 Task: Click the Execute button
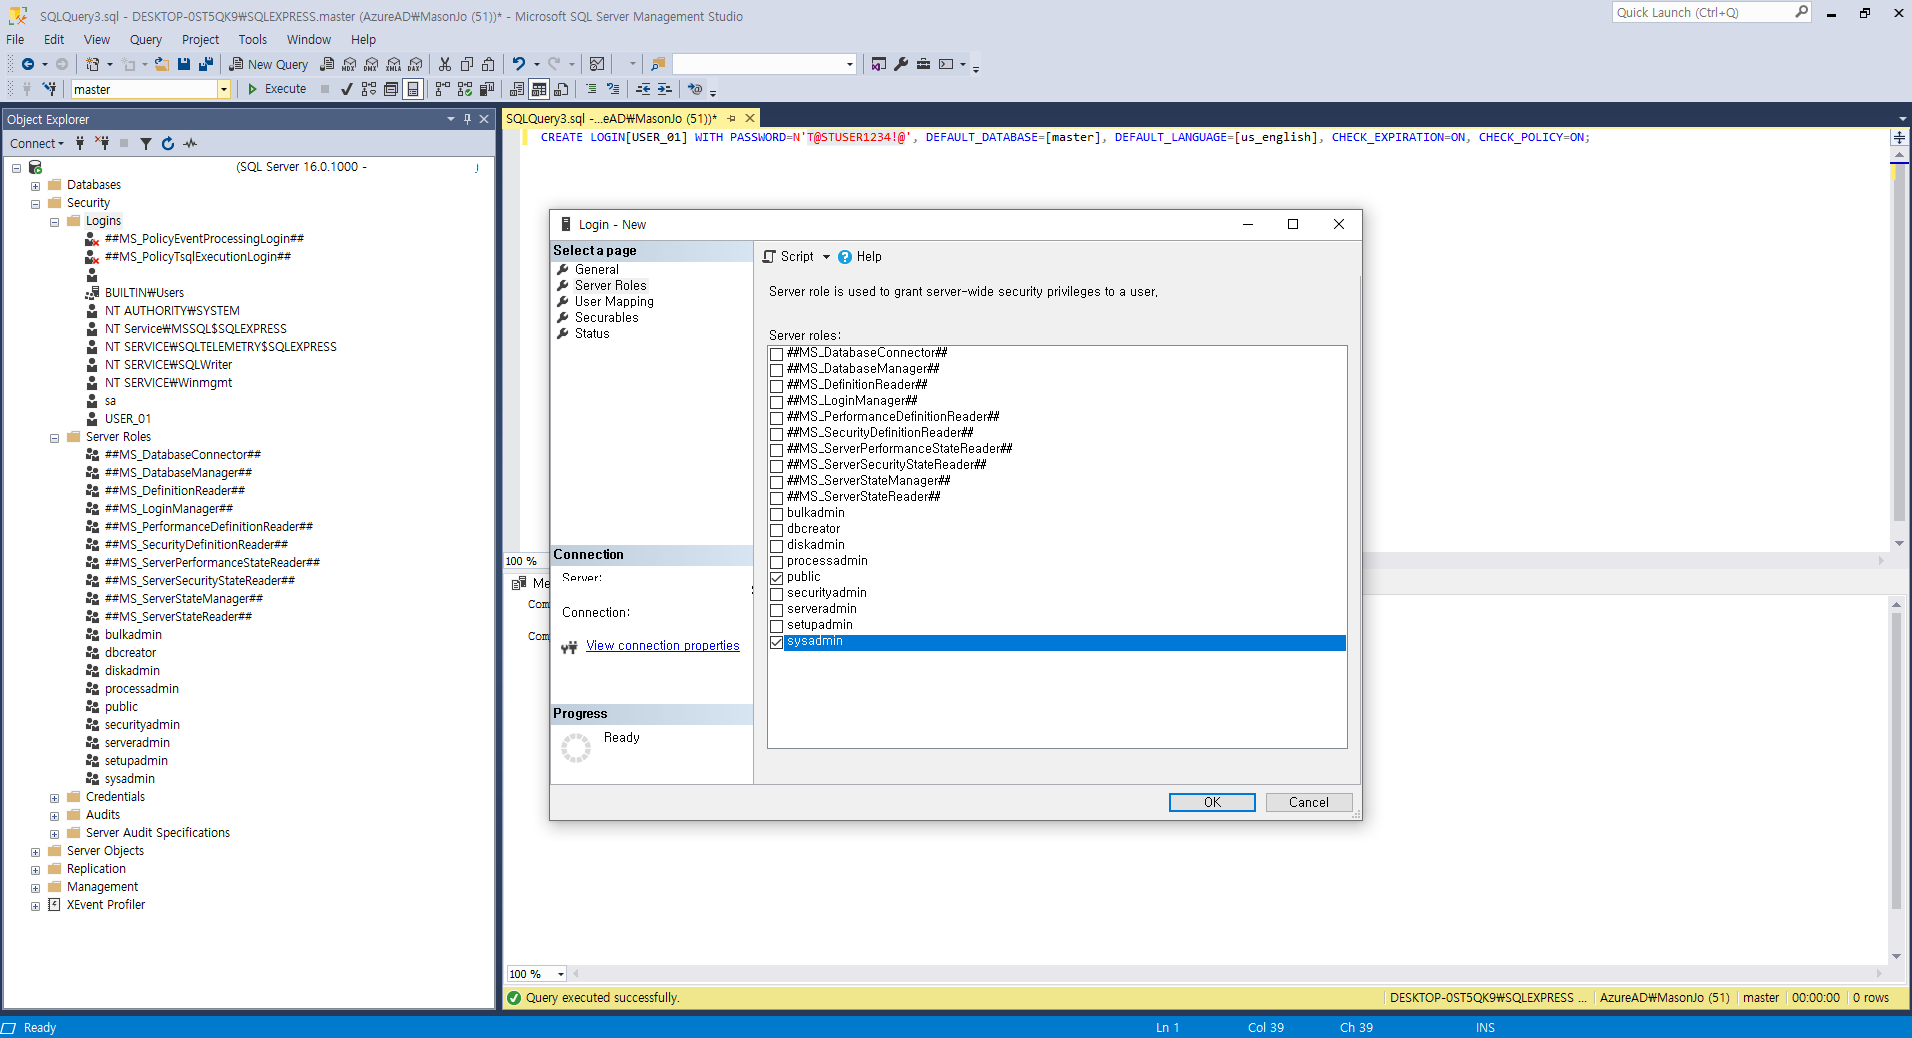(x=277, y=89)
